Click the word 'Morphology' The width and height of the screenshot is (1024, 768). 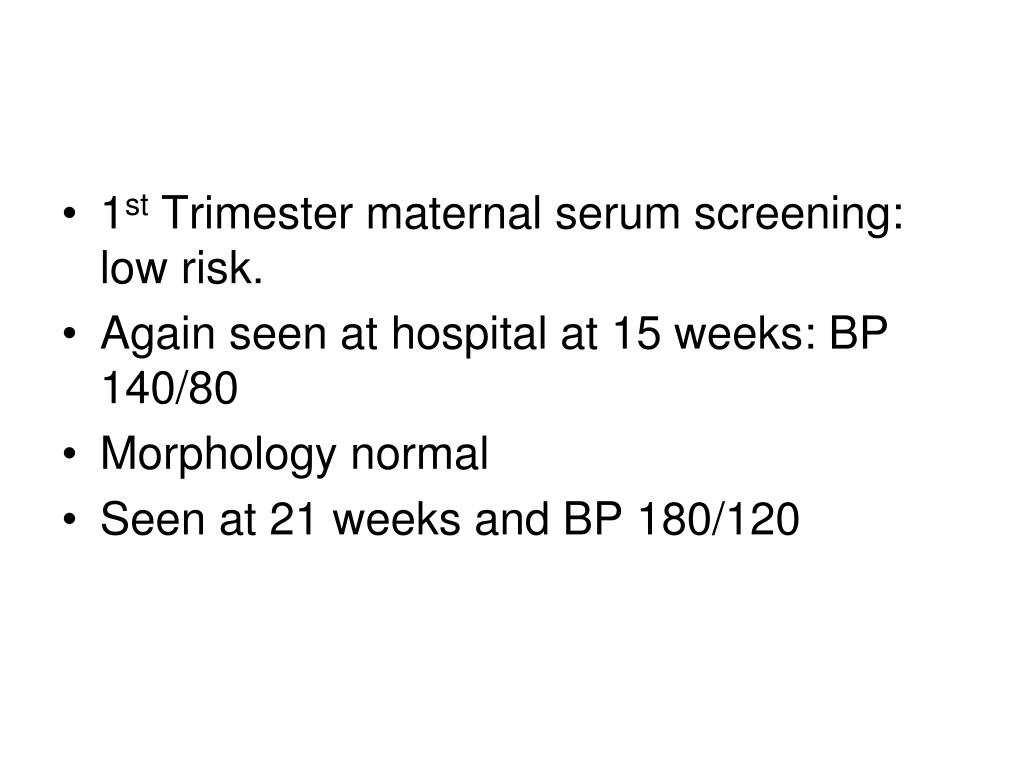(219, 457)
